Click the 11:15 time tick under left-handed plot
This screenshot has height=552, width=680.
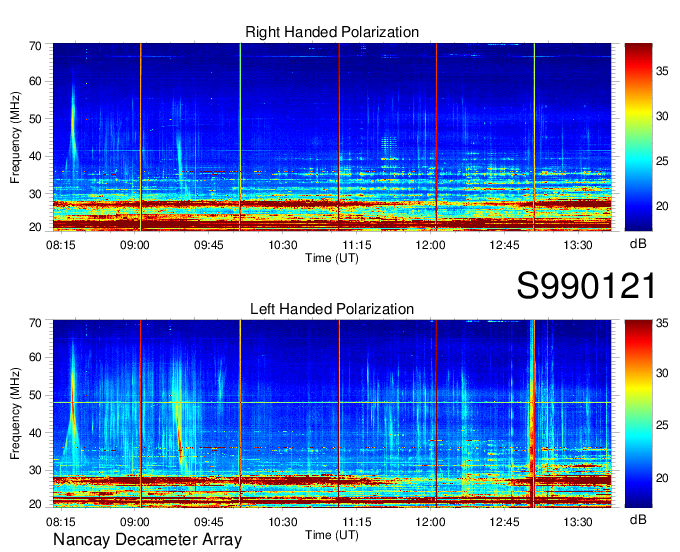click(356, 522)
